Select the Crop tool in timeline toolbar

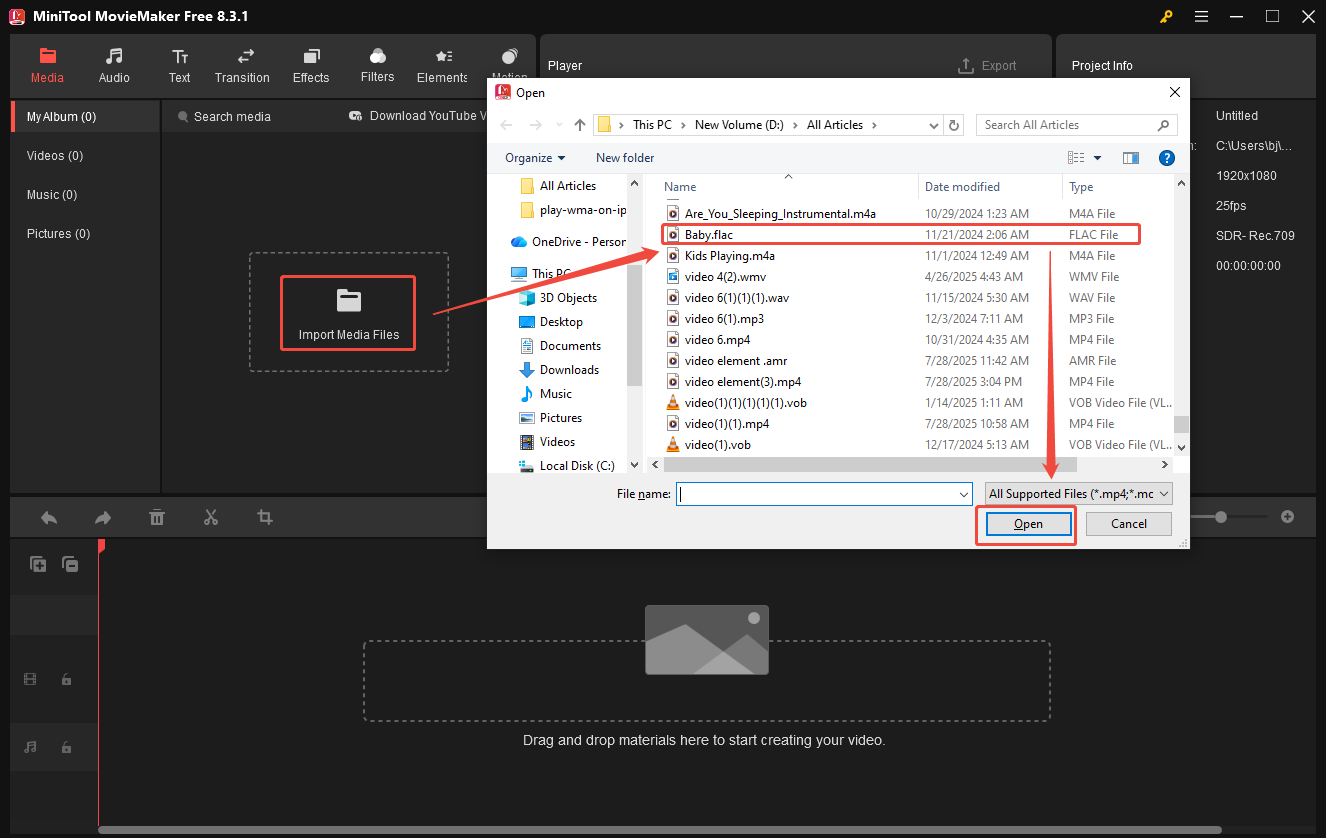263,517
